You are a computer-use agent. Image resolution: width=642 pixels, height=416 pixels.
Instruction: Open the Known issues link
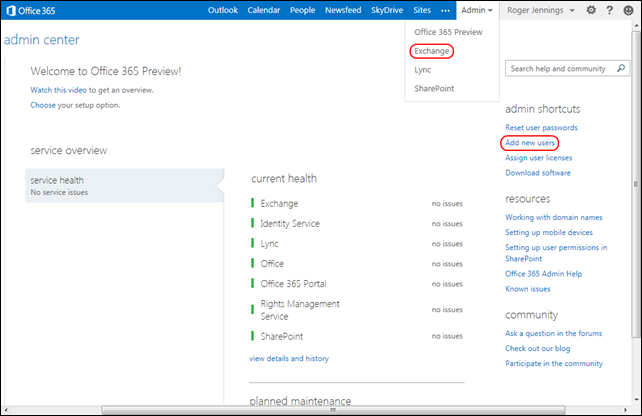[528, 289]
